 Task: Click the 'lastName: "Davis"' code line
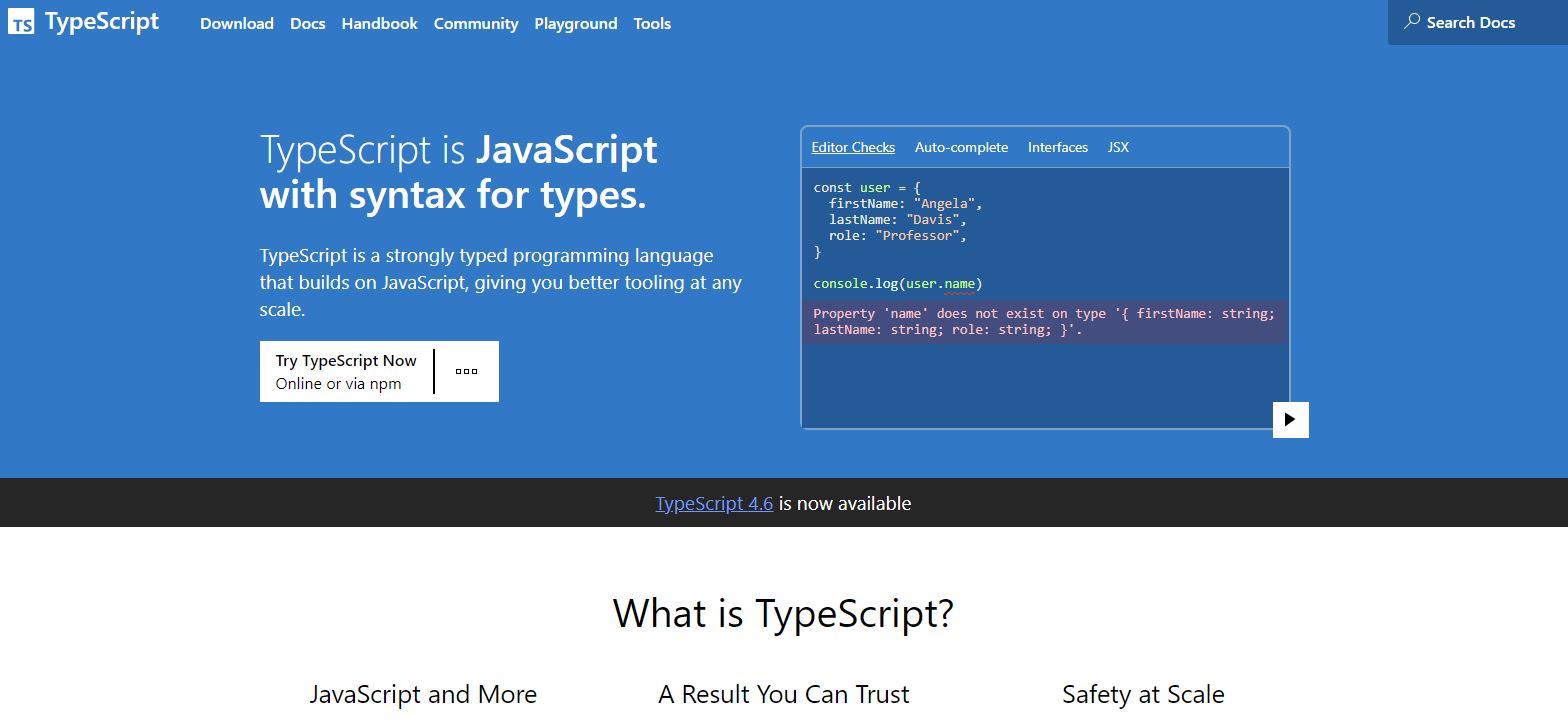click(x=898, y=219)
